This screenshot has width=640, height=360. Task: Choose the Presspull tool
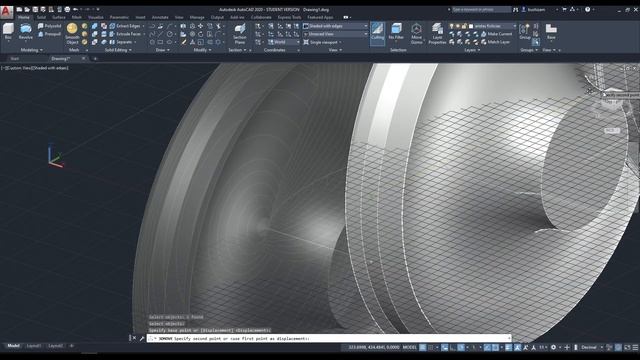coord(49,34)
